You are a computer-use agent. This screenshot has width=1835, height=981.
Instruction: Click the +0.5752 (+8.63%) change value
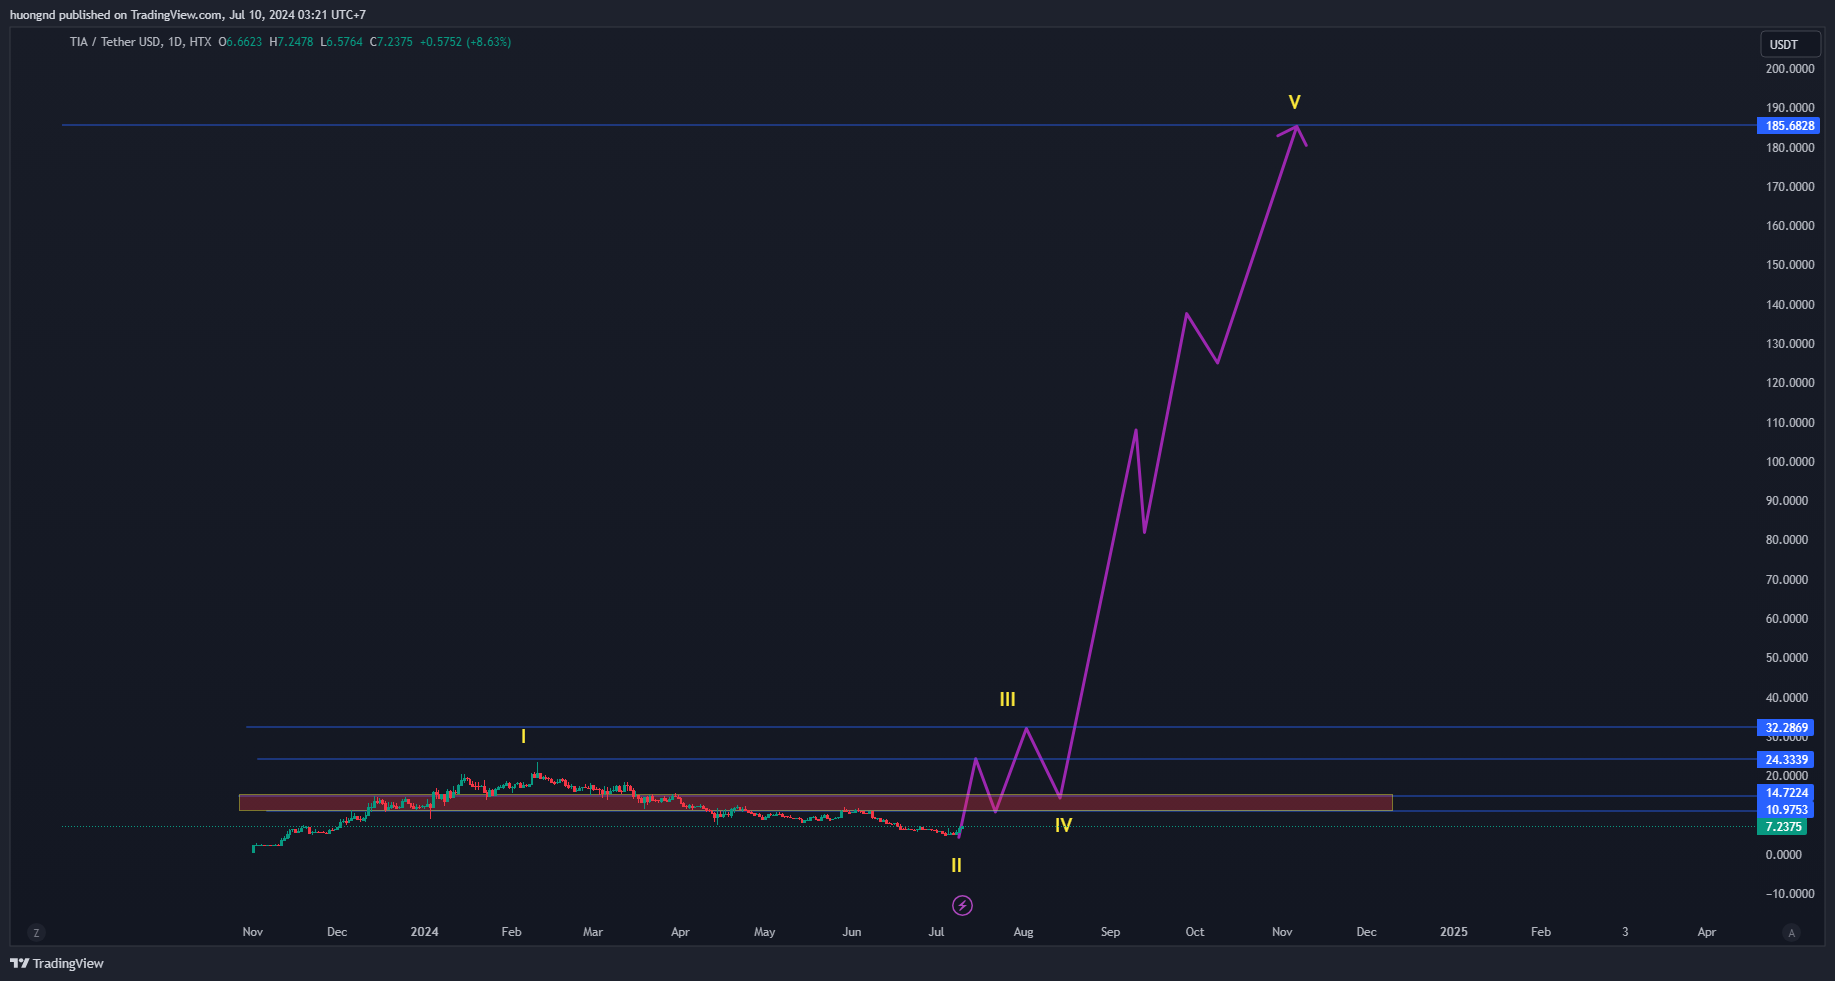465,42
